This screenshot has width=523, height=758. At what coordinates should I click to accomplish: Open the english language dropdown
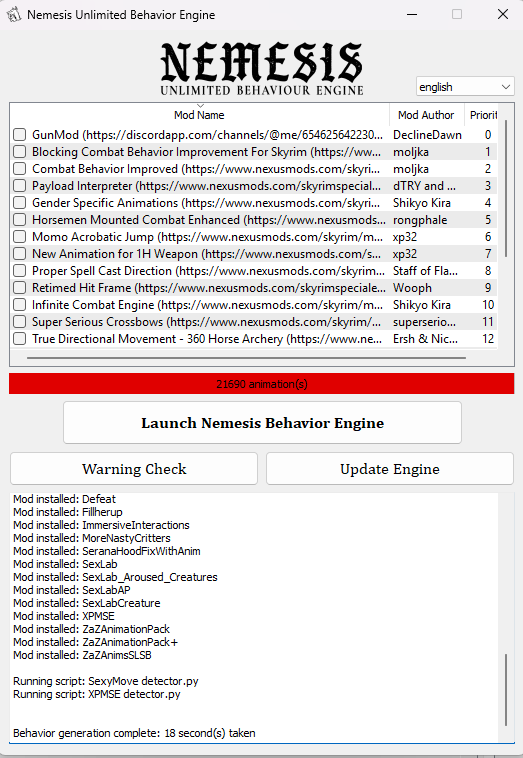465,87
